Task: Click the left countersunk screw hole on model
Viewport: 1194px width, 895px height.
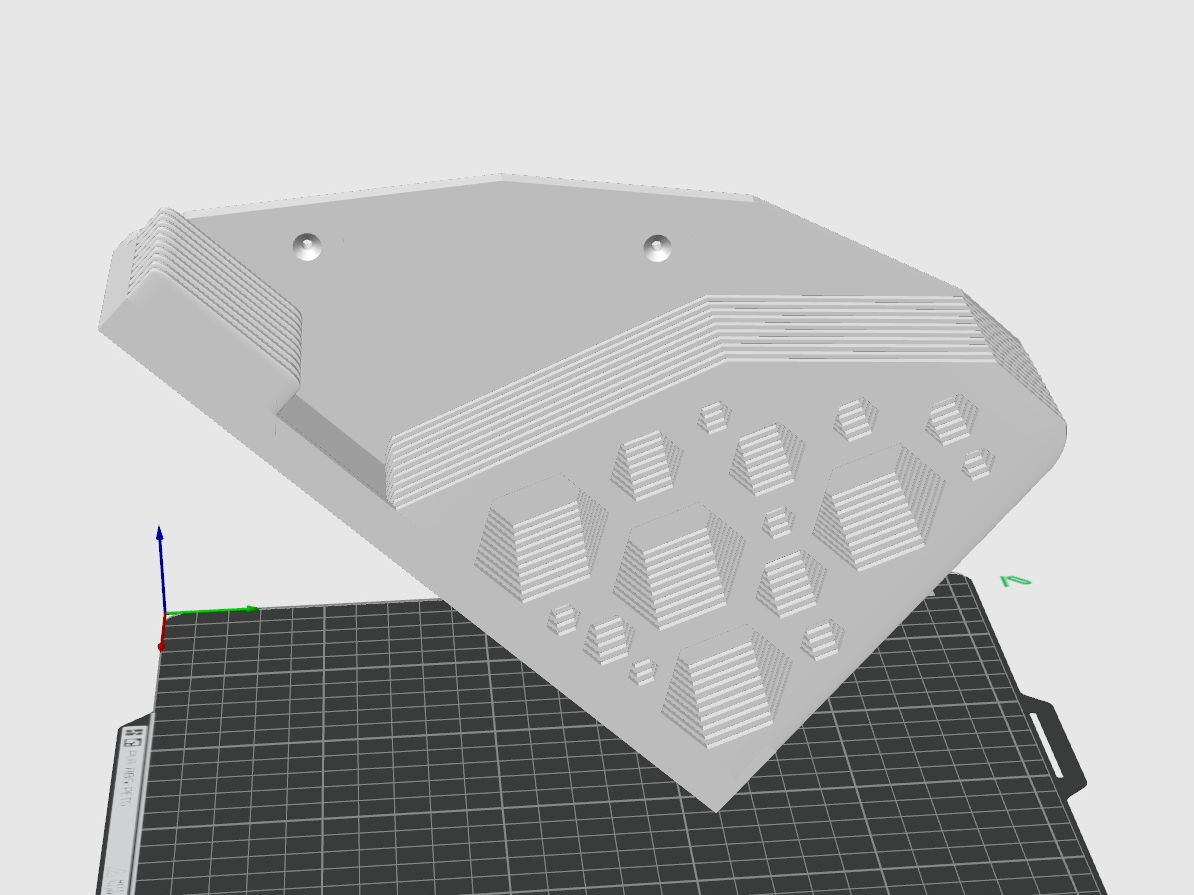Action: (x=307, y=248)
